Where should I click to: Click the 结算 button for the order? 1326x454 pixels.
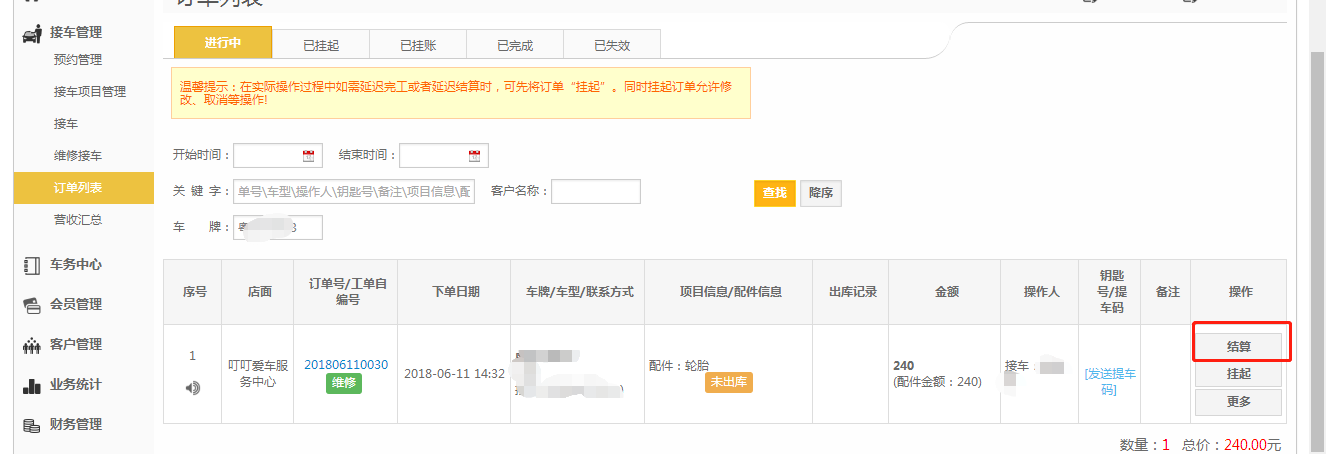[x=1238, y=346]
